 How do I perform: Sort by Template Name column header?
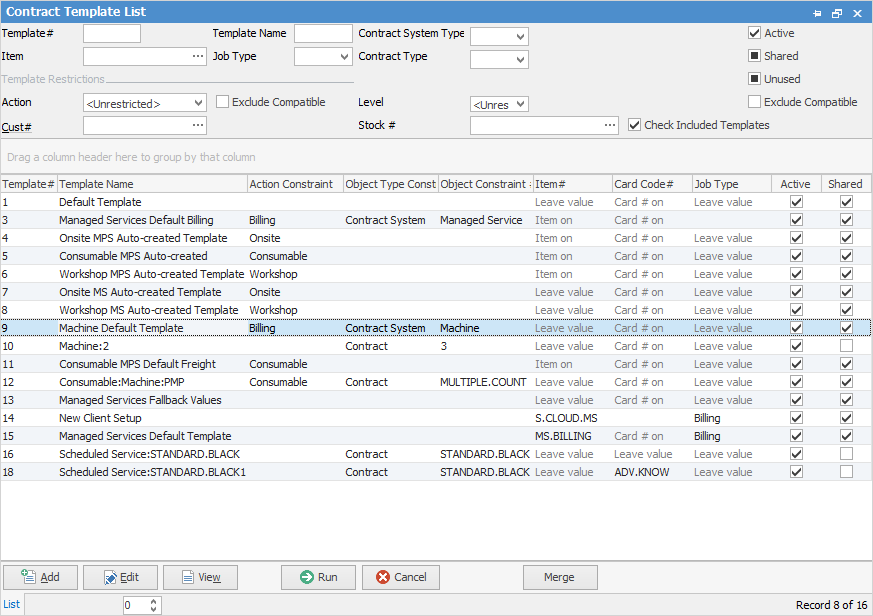(152, 184)
